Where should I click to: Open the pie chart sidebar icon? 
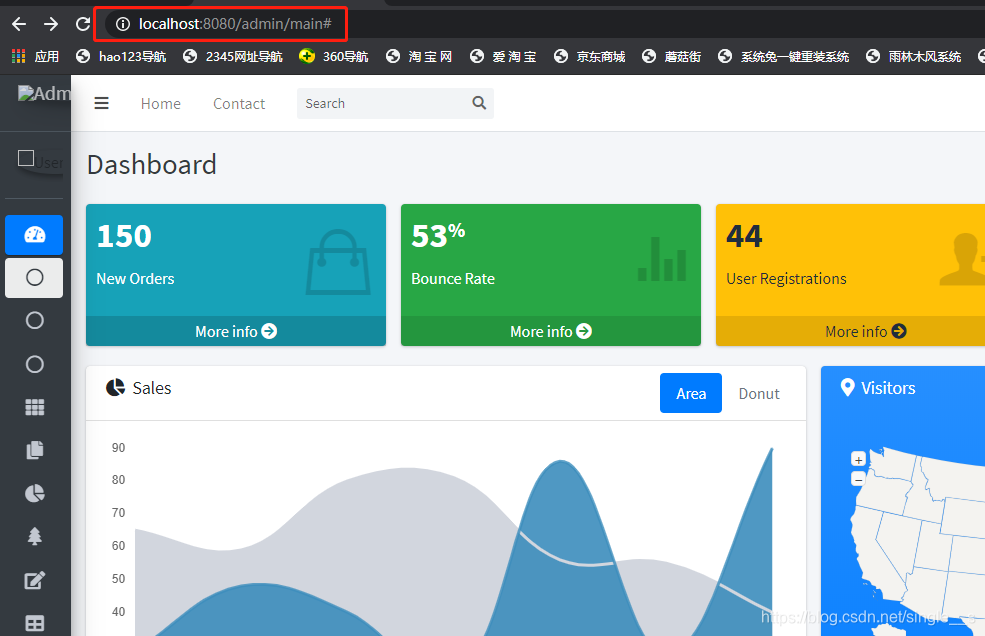pos(35,493)
